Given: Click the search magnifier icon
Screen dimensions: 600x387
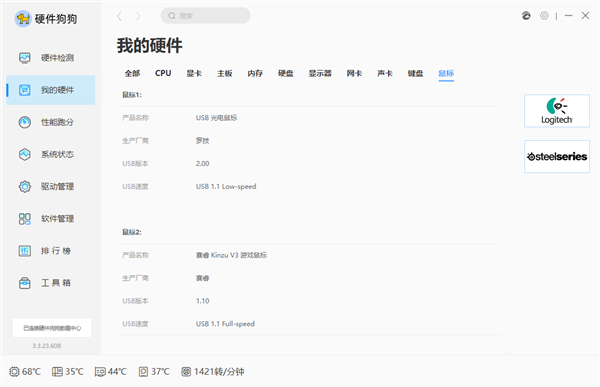Looking at the screenshot, I should [x=172, y=16].
